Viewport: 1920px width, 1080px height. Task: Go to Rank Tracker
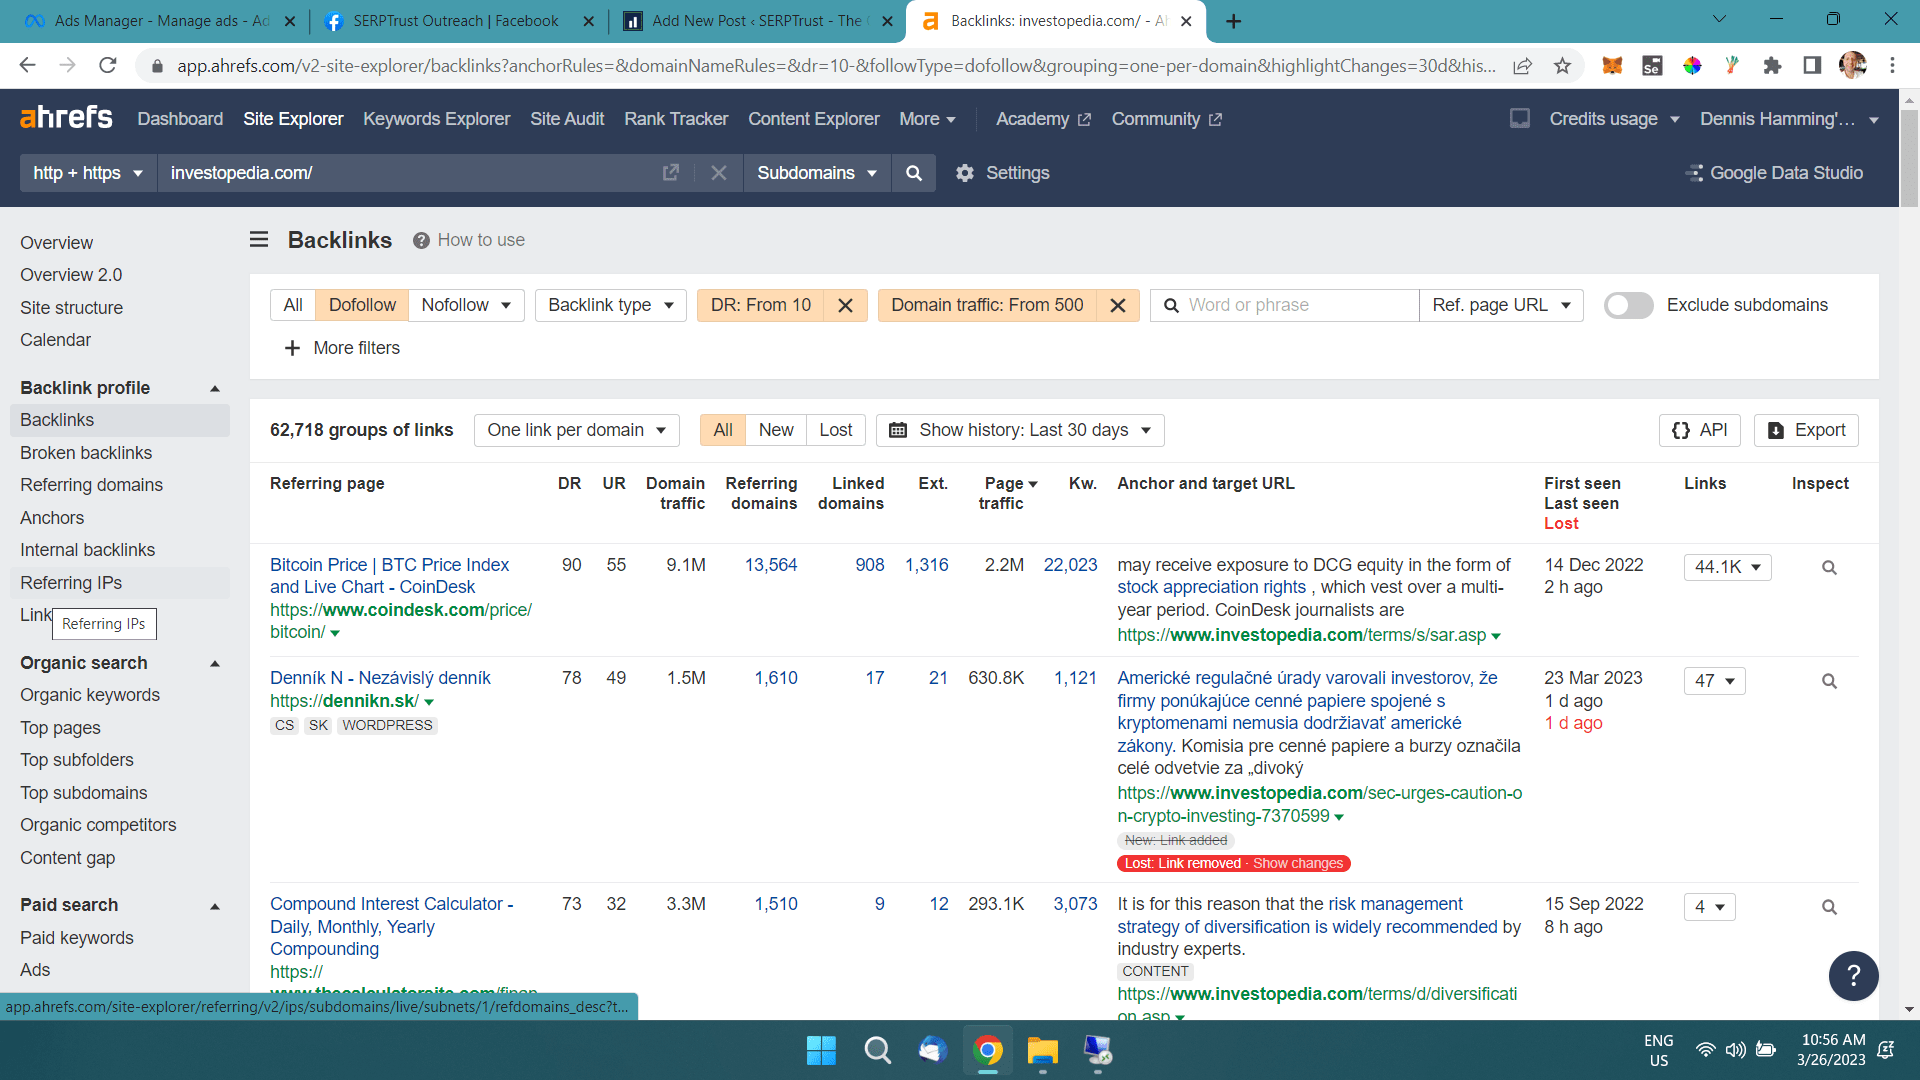pos(676,119)
